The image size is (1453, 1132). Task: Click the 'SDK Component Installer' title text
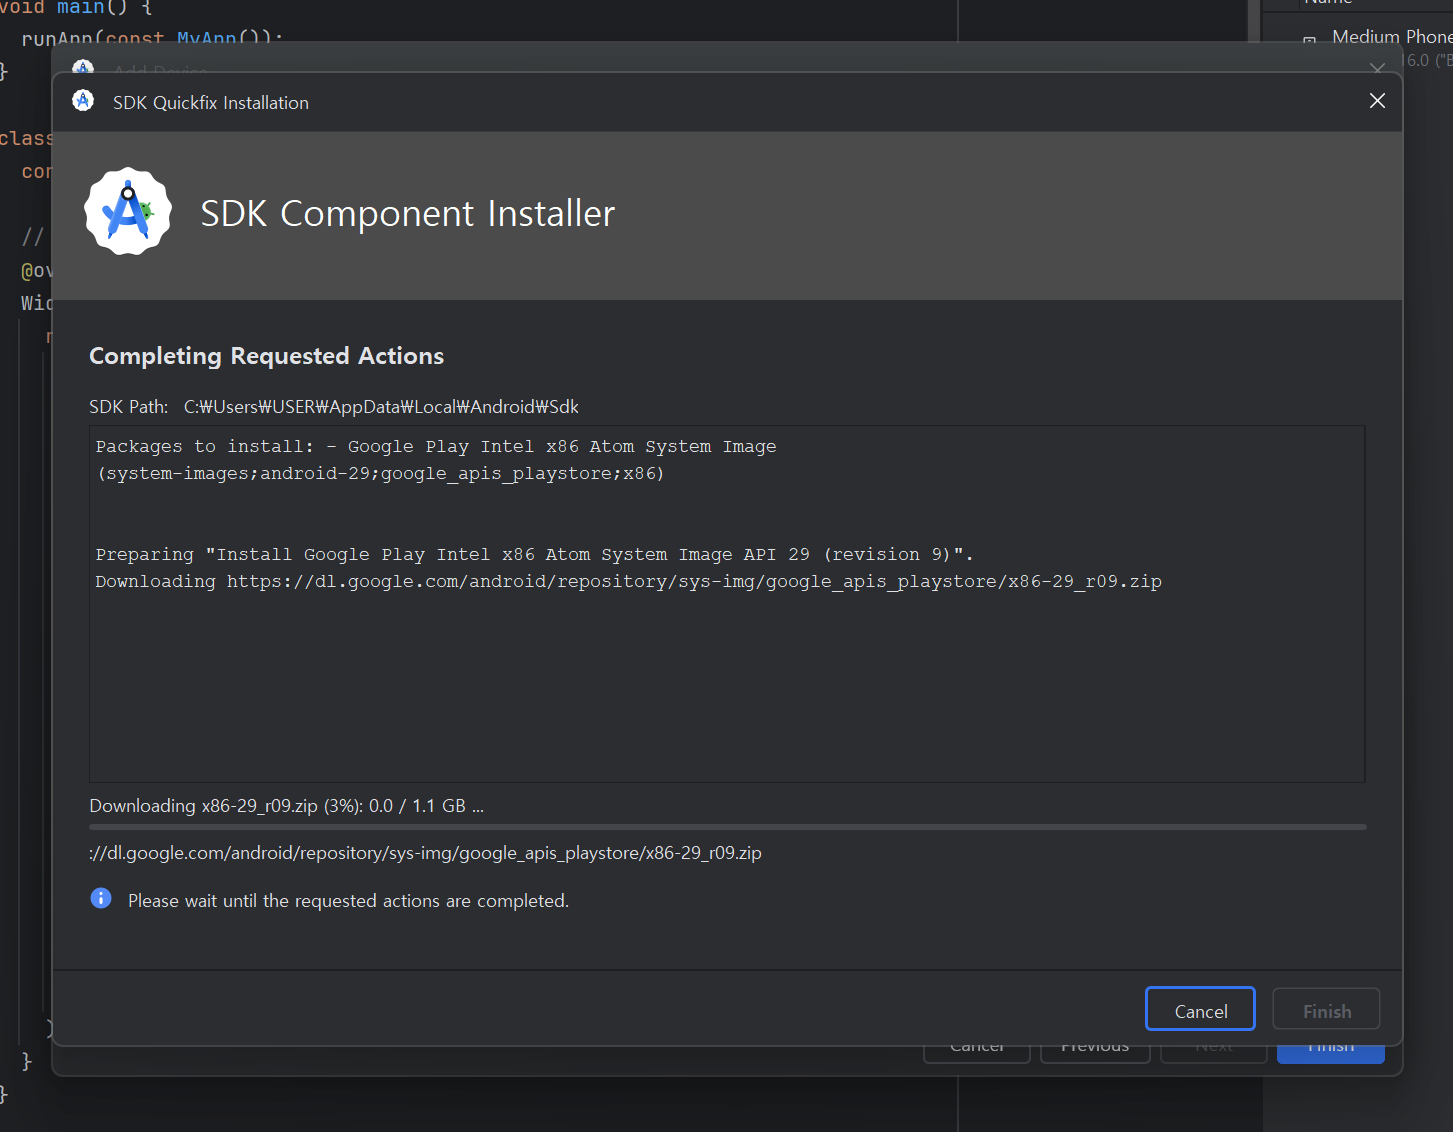(407, 213)
